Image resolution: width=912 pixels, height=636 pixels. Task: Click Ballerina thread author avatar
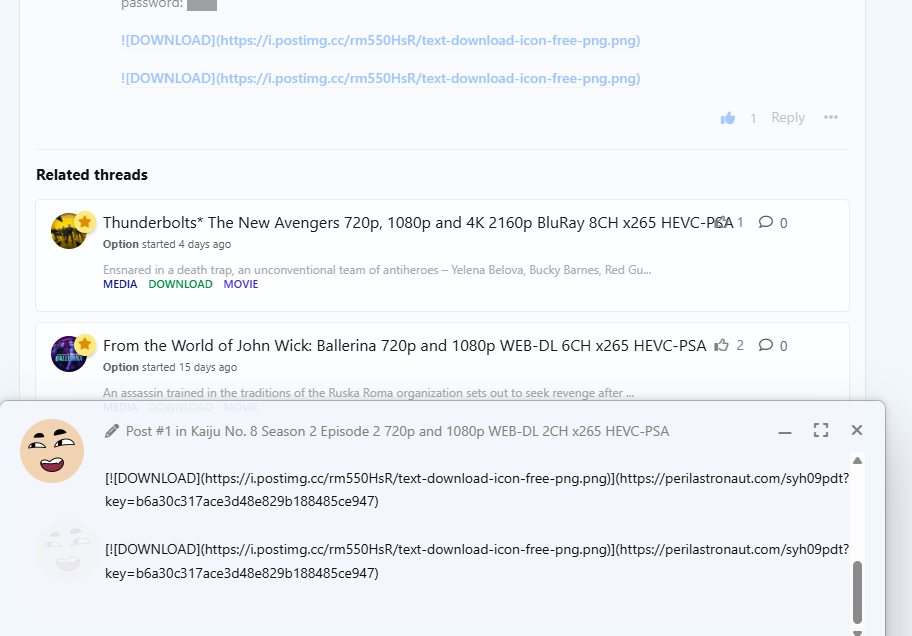point(69,354)
